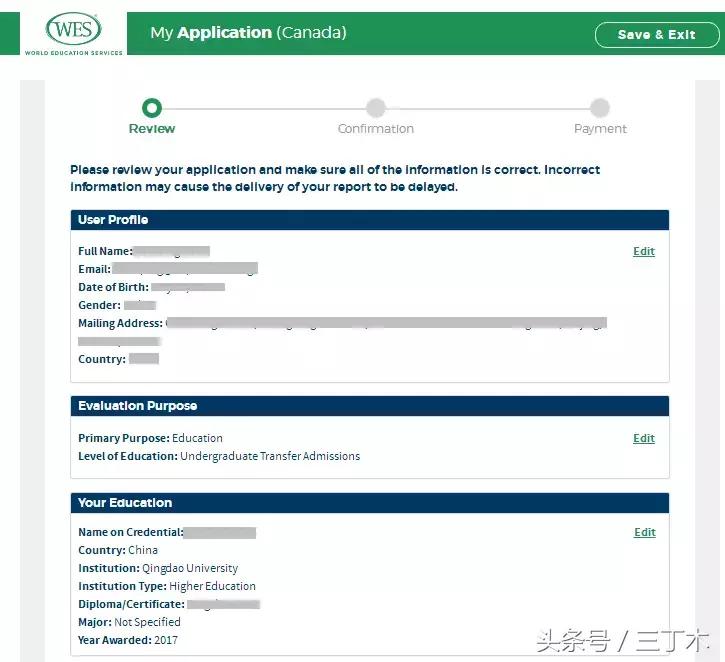725x662 pixels.
Task: Click the Confirmation step label
Action: (375, 129)
